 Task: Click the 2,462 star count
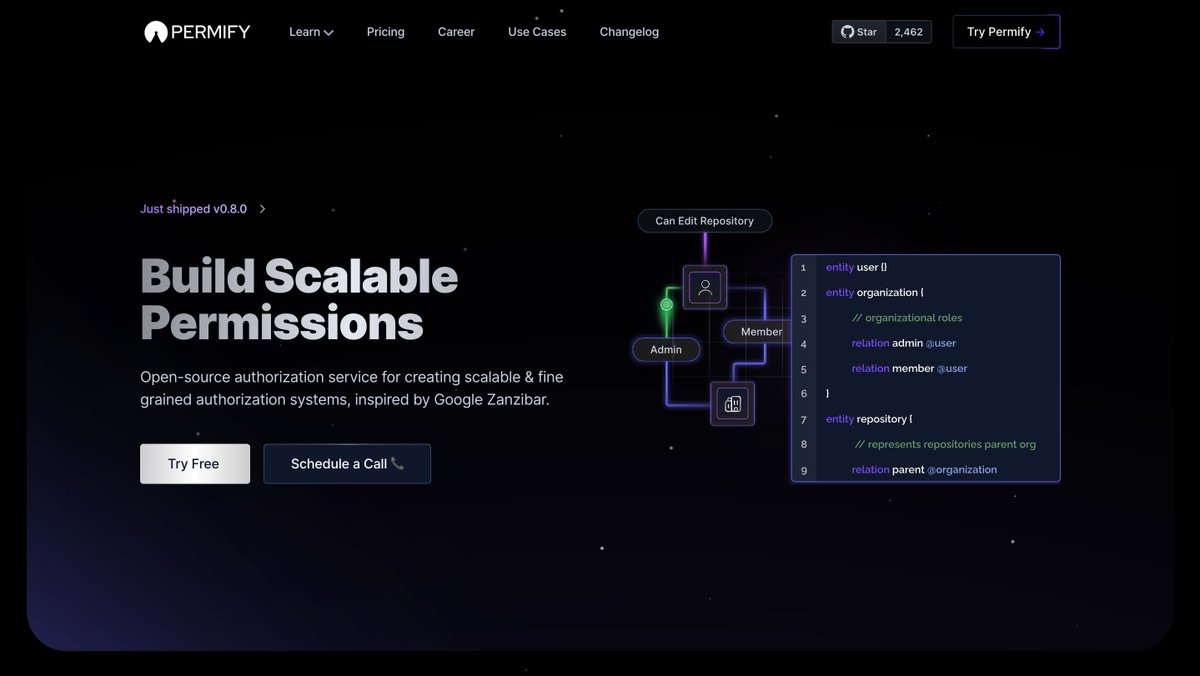[909, 32]
